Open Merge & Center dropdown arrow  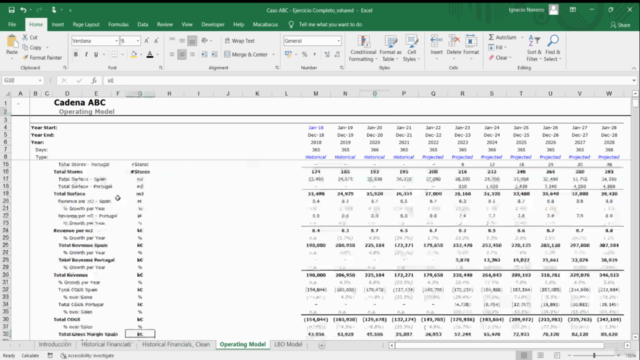pos(273,54)
